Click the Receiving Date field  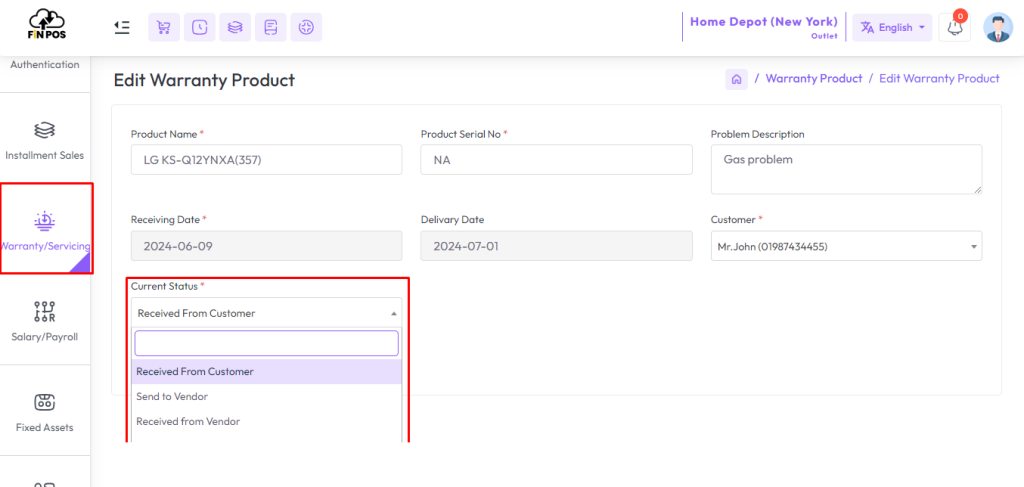click(x=266, y=246)
